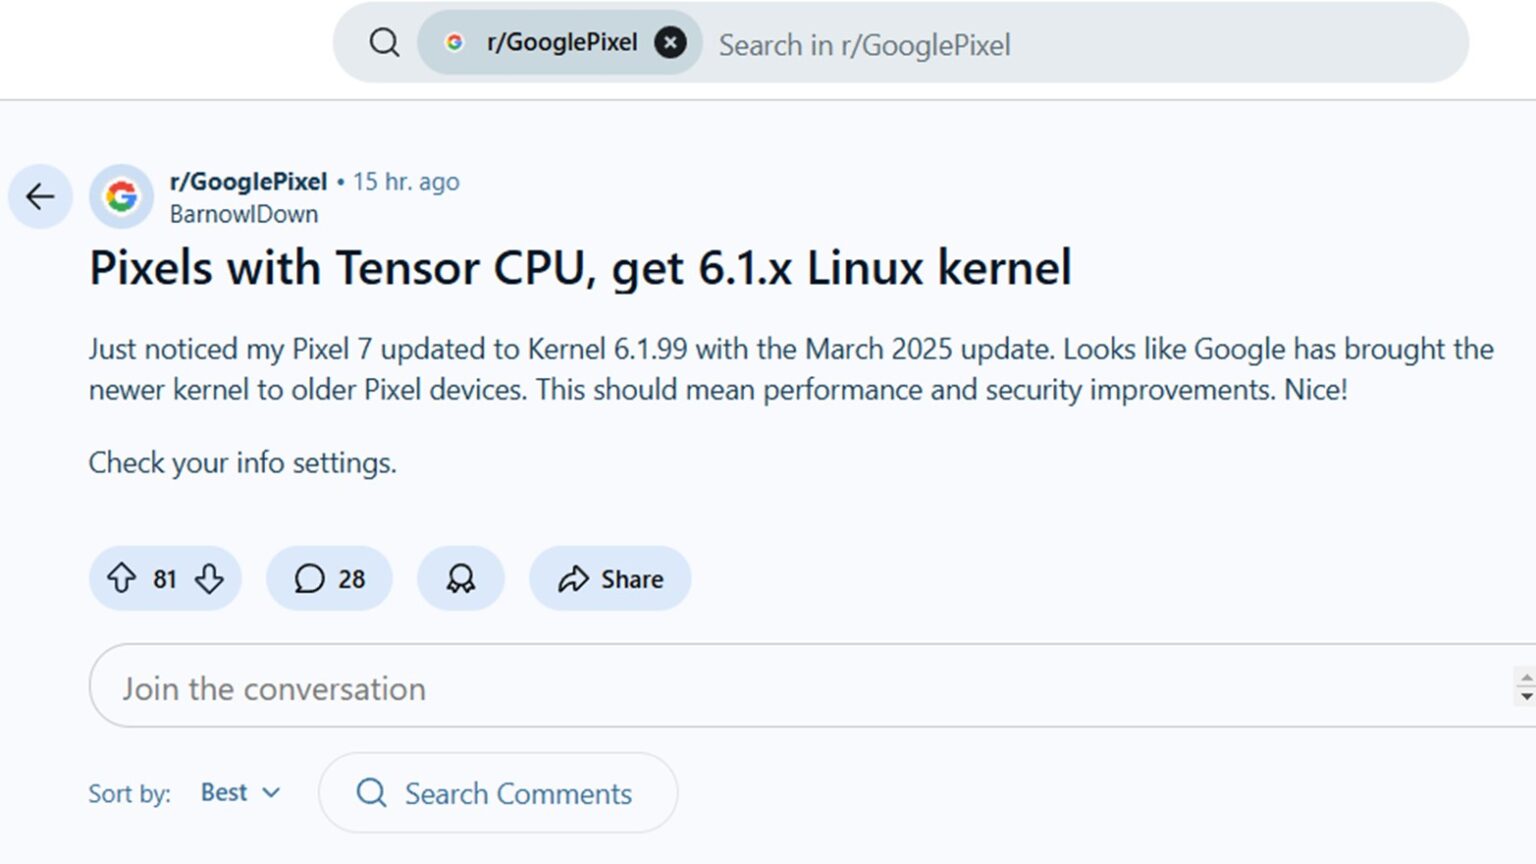This screenshot has height=864, width=1536.
Task: Give an award to the post
Action: [x=461, y=578]
